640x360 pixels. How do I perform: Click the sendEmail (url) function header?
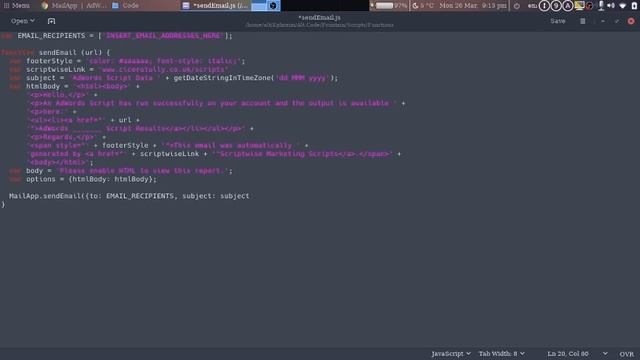pos(56,53)
